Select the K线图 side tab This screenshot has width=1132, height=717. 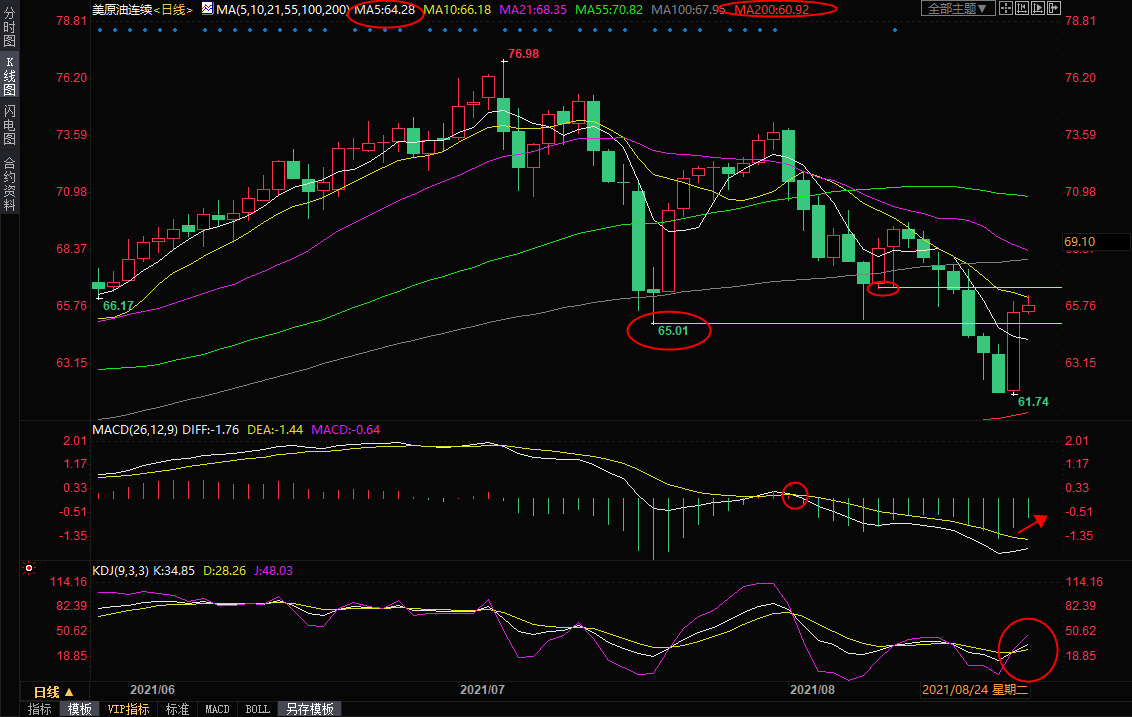point(10,74)
